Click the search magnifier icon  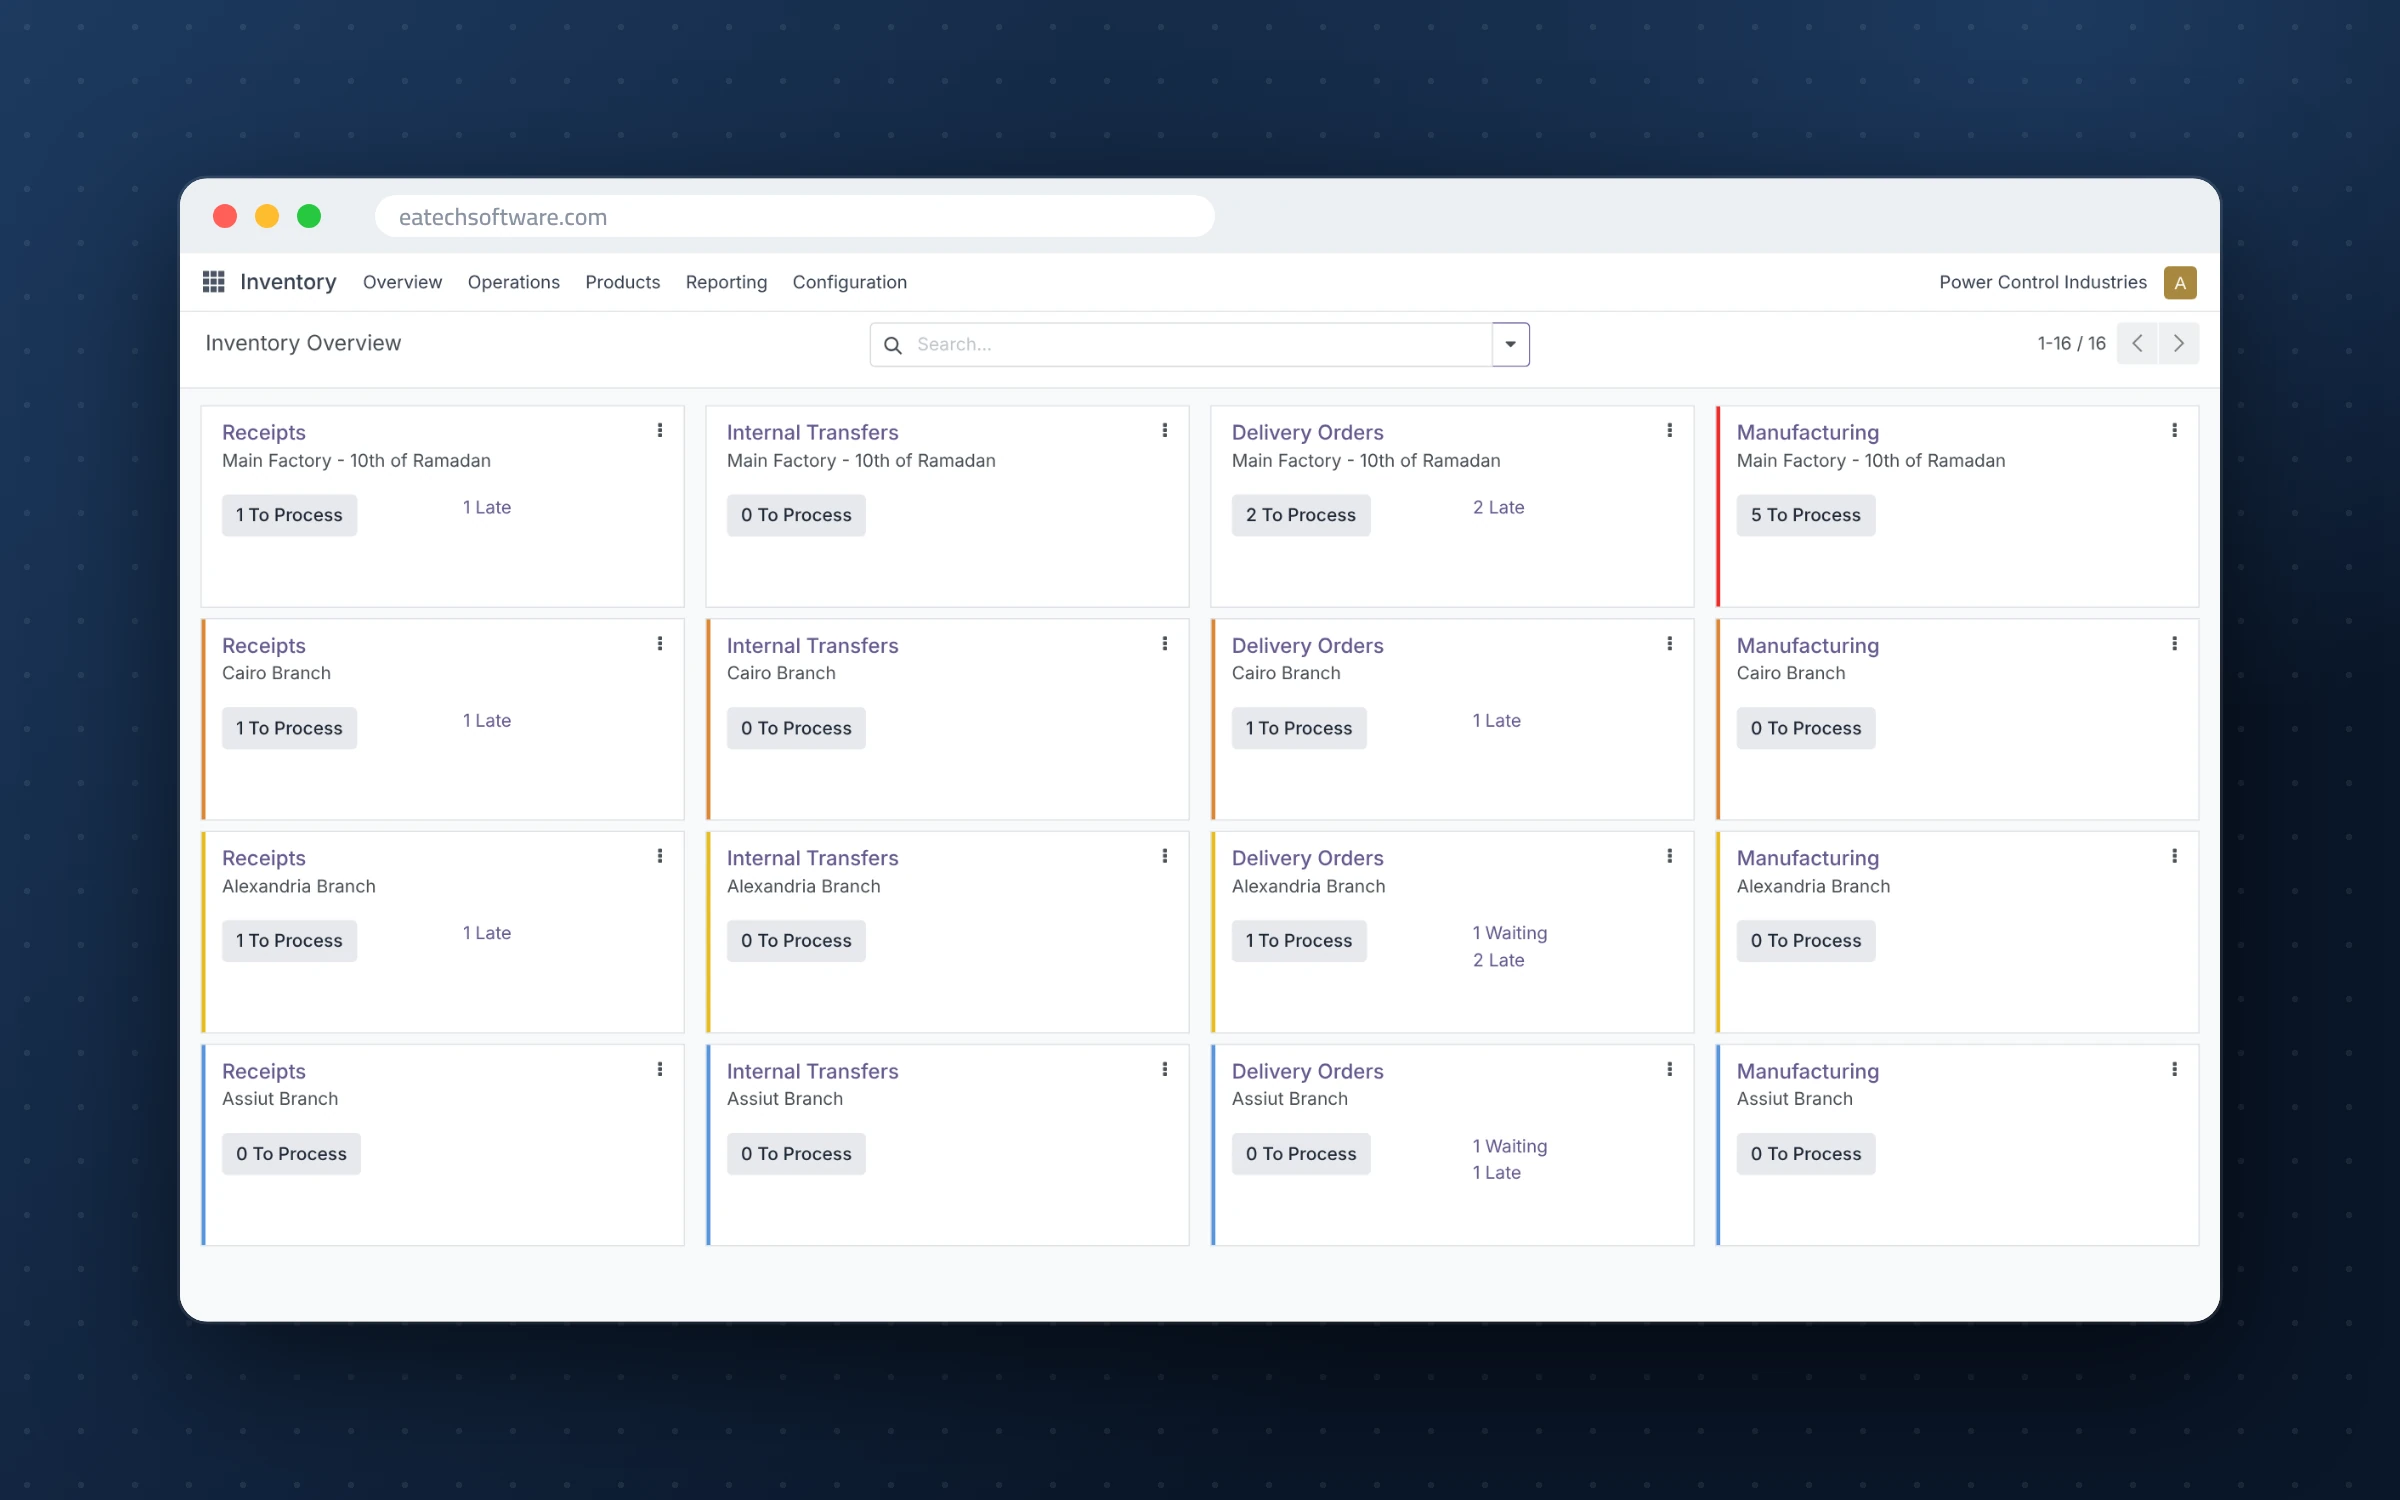[893, 345]
